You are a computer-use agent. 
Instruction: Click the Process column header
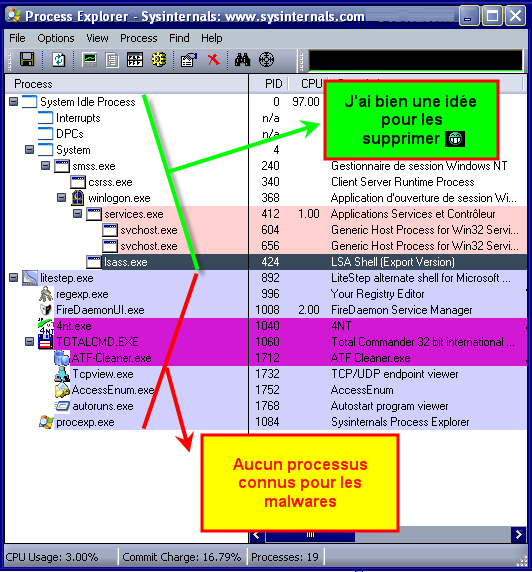click(x=127, y=84)
